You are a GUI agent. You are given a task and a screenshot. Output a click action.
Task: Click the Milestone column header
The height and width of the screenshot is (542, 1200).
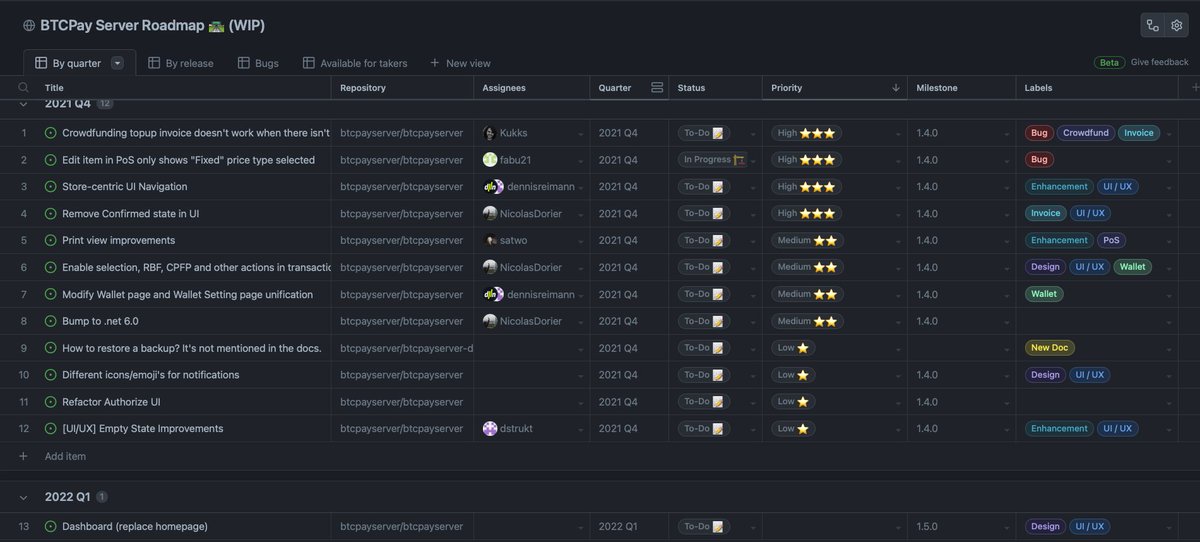pyautogui.click(x=937, y=88)
